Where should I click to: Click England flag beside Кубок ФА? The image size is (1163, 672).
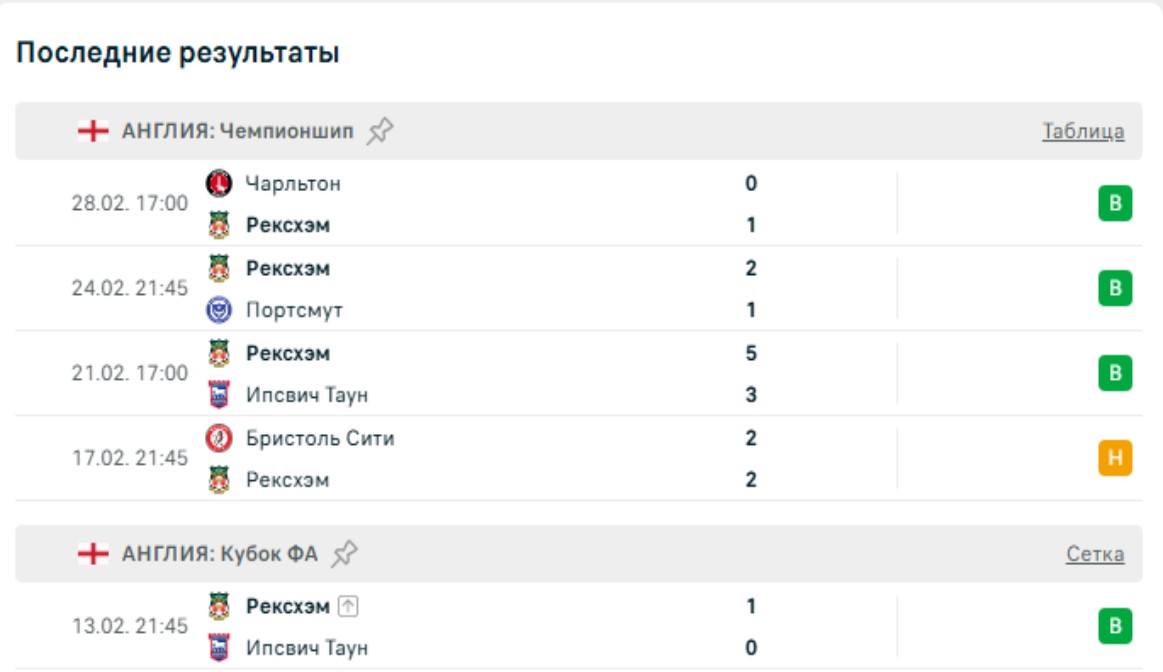pyautogui.click(x=93, y=554)
